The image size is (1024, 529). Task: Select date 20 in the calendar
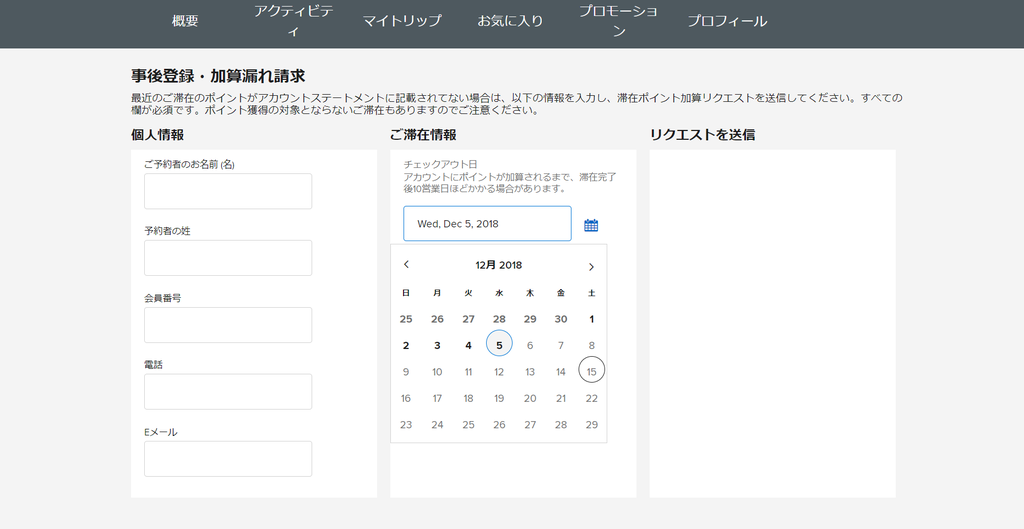[x=530, y=398]
